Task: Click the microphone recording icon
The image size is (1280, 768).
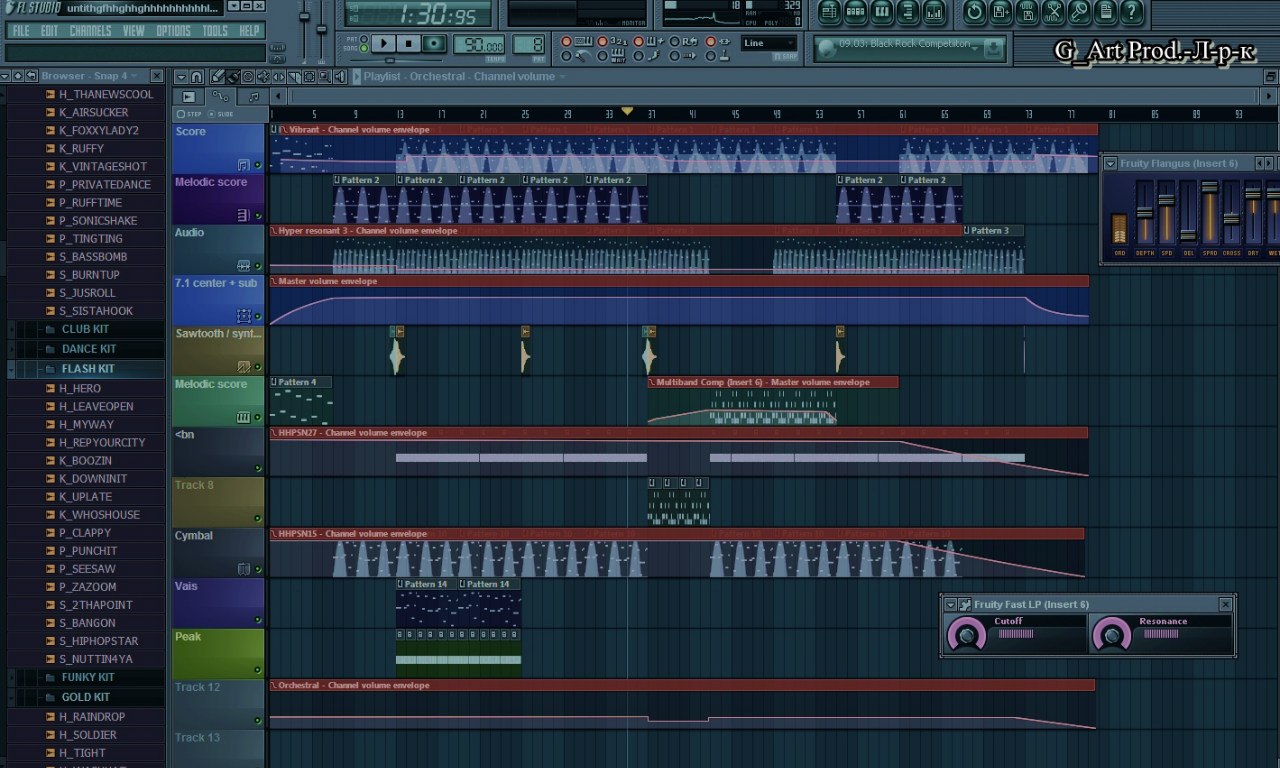Action: (x=1079, y=12)
